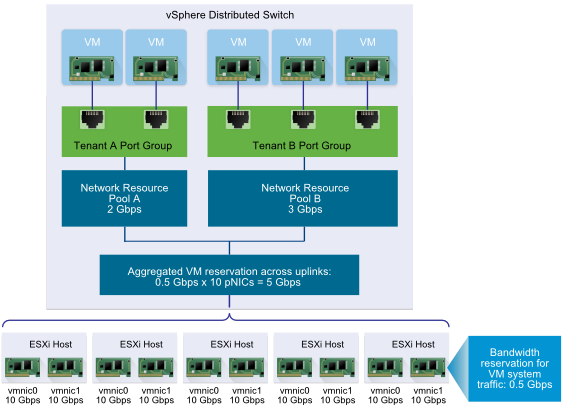This screenshot has width=563, height=413.
Task: Select the vmnic1 card of the fourth ESXi Host
Action: 337,367
